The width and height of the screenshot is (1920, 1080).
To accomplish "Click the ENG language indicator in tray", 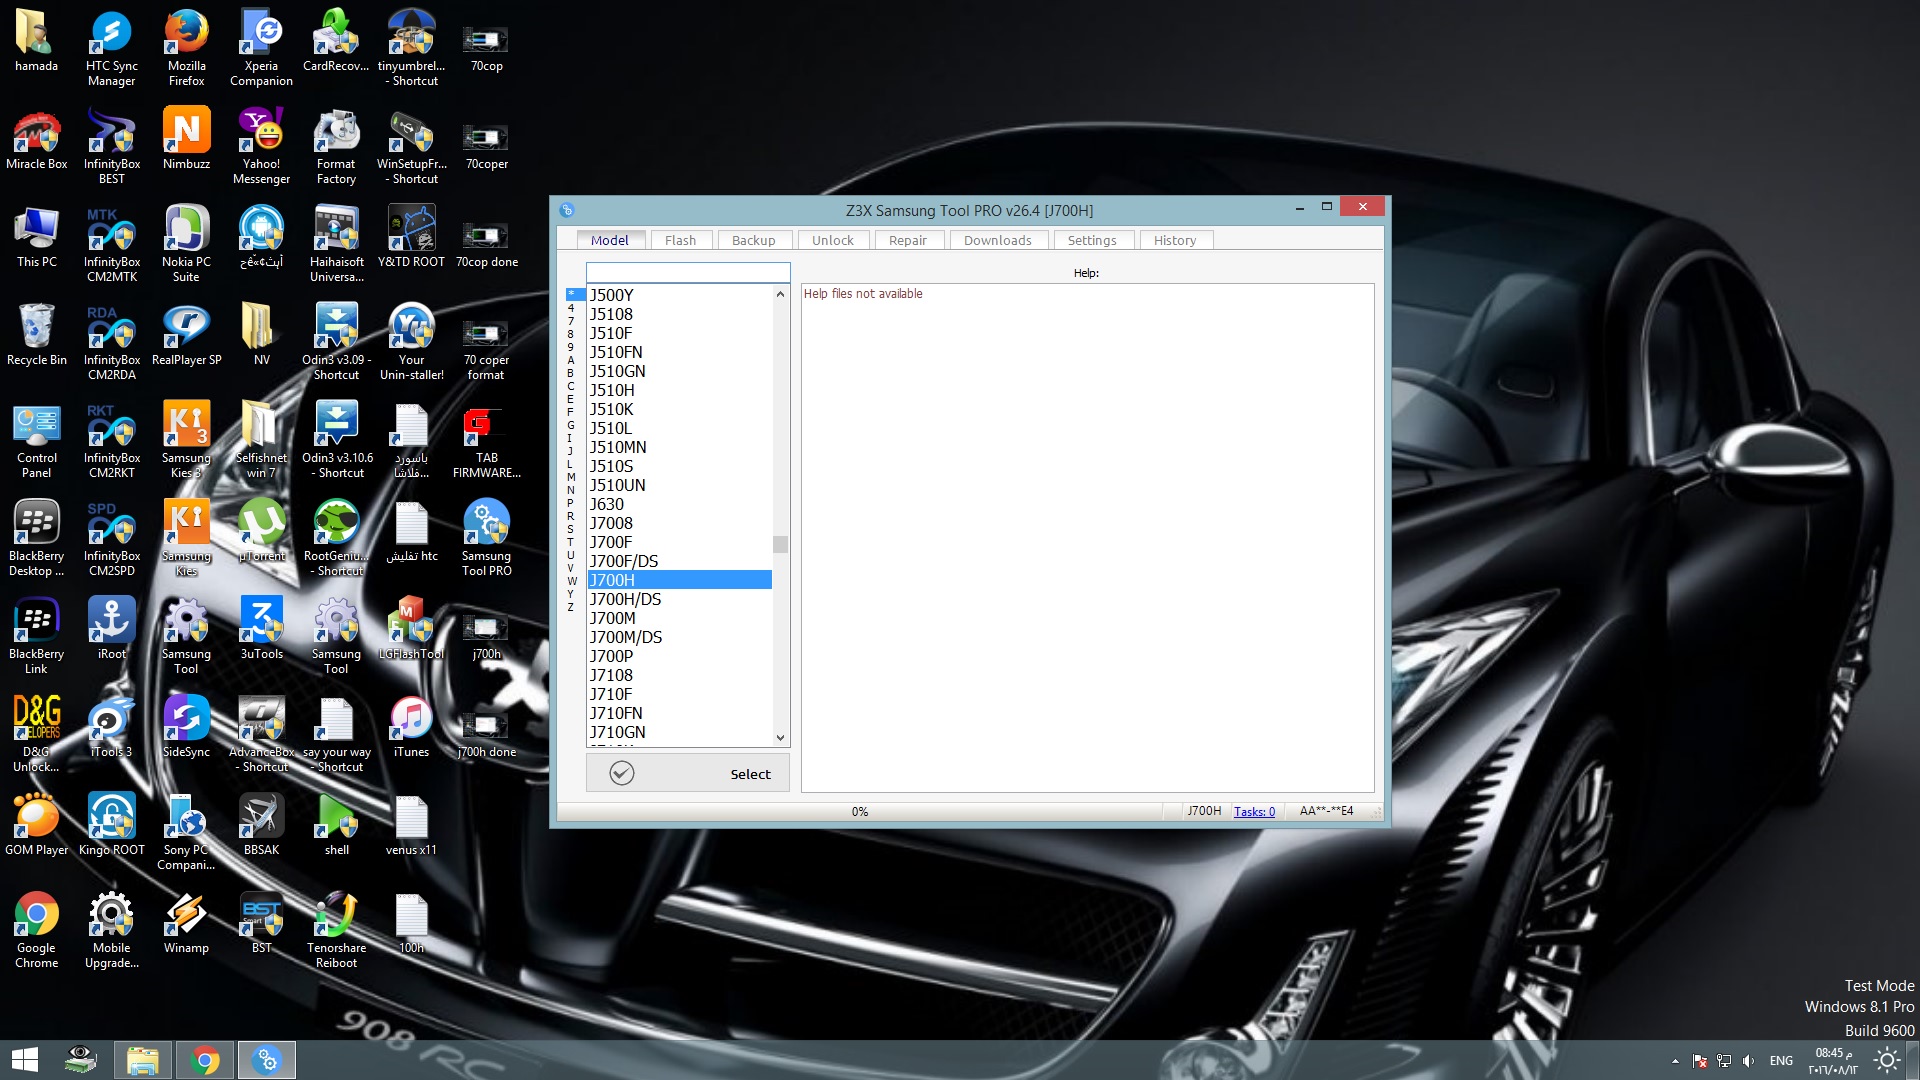I will pyautogui.click(x=1781, y=1060).
